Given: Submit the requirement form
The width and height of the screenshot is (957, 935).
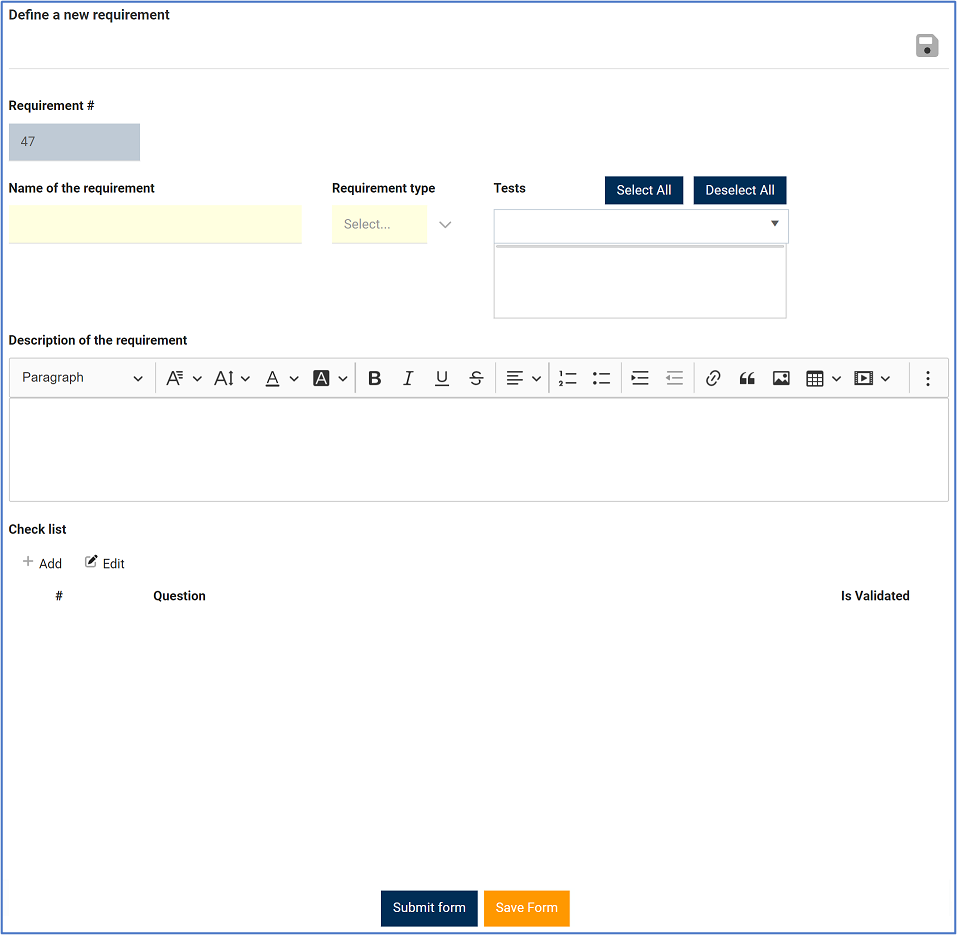Looking at the screenshot, I should coord(429,908).
